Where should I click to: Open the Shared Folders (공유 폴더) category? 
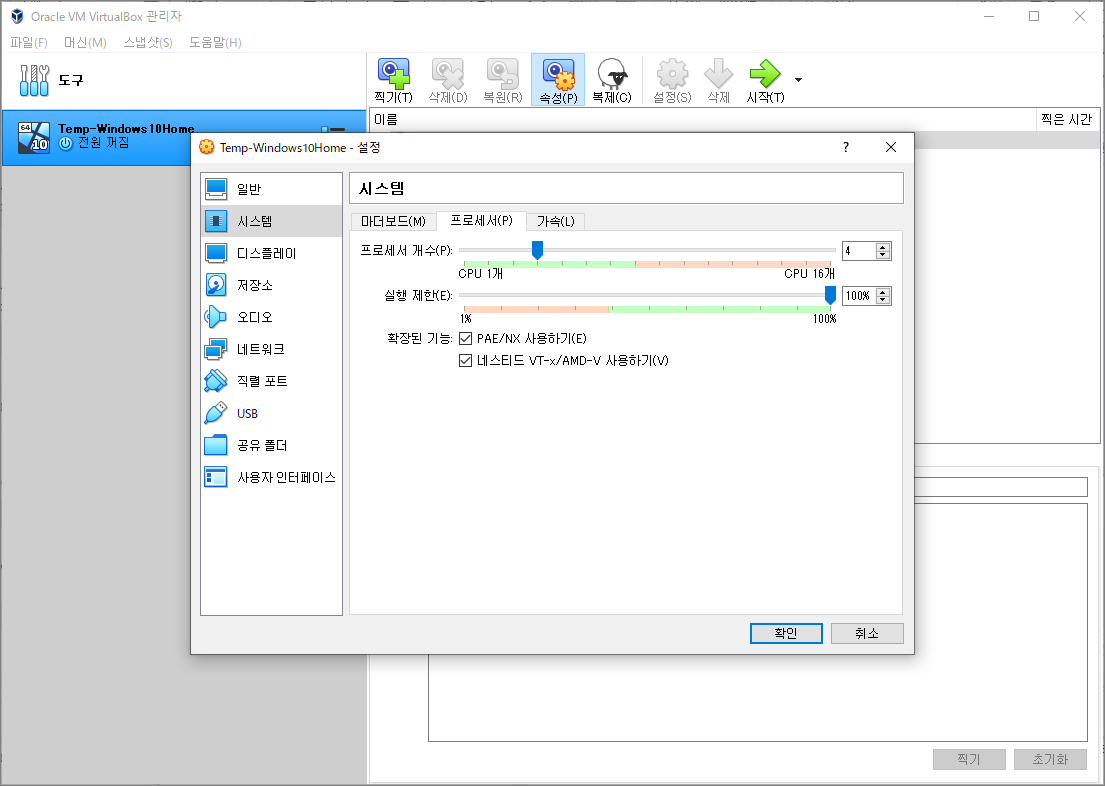pyautogui.click(x=271, y=446)
